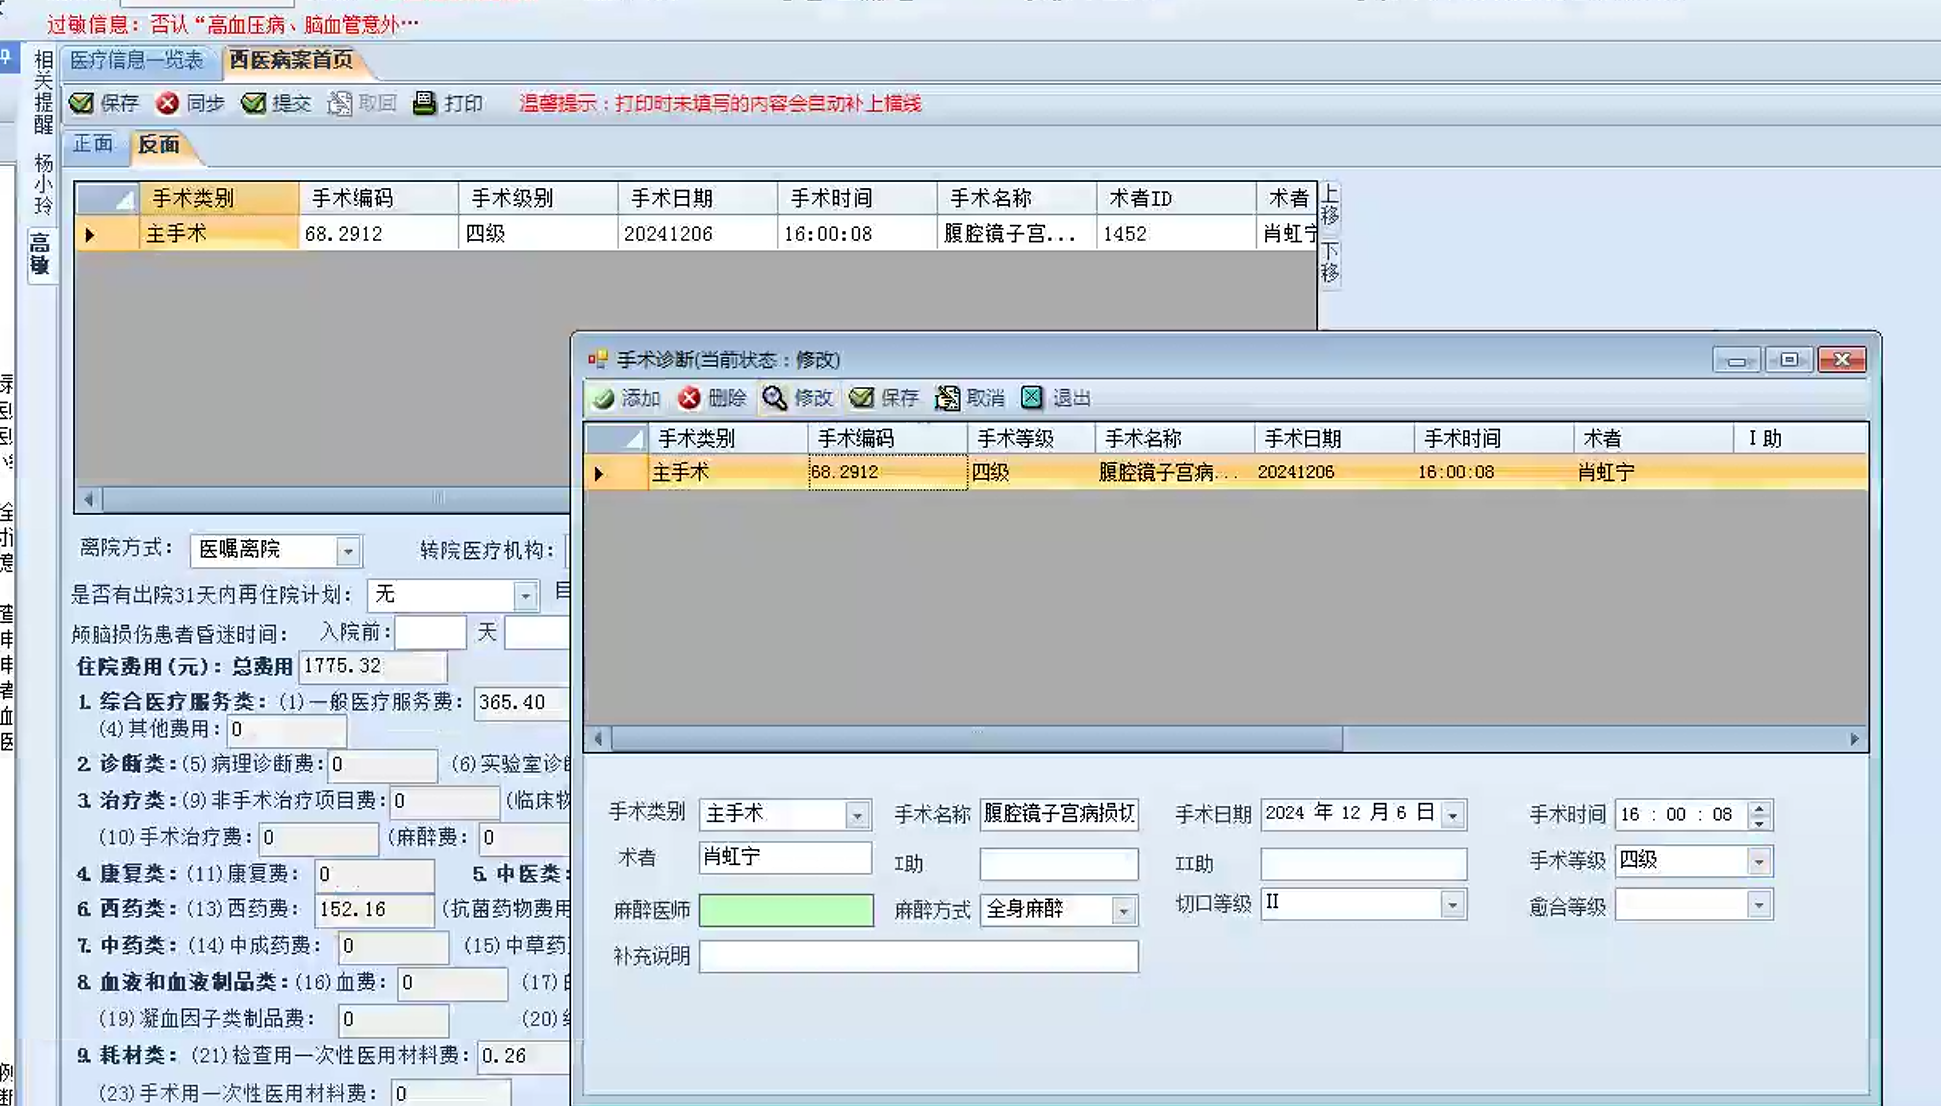This screenshot has height=1106, width=1941.
Task: Expand the 麻醉方式 dropdown
Action: [x=1123, y=910]
